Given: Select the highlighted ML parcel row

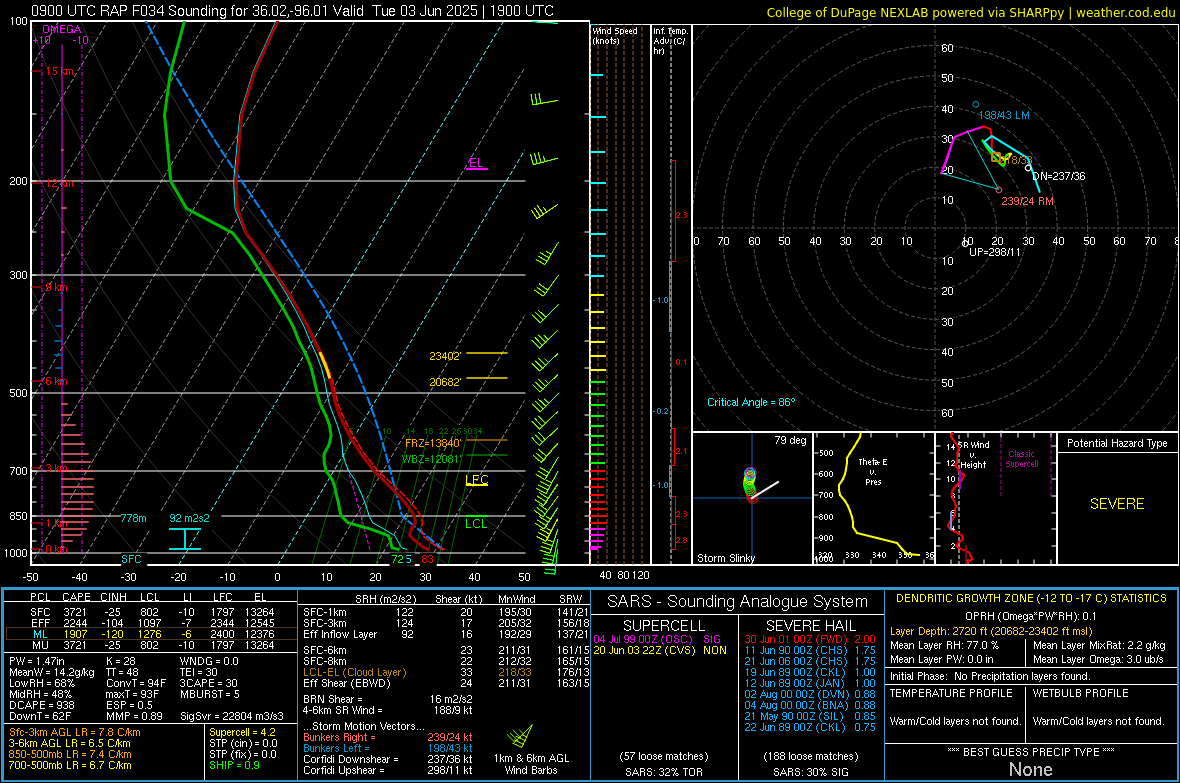Looking at the screenshot, I should pyautogui.click(x=150, y=634).
